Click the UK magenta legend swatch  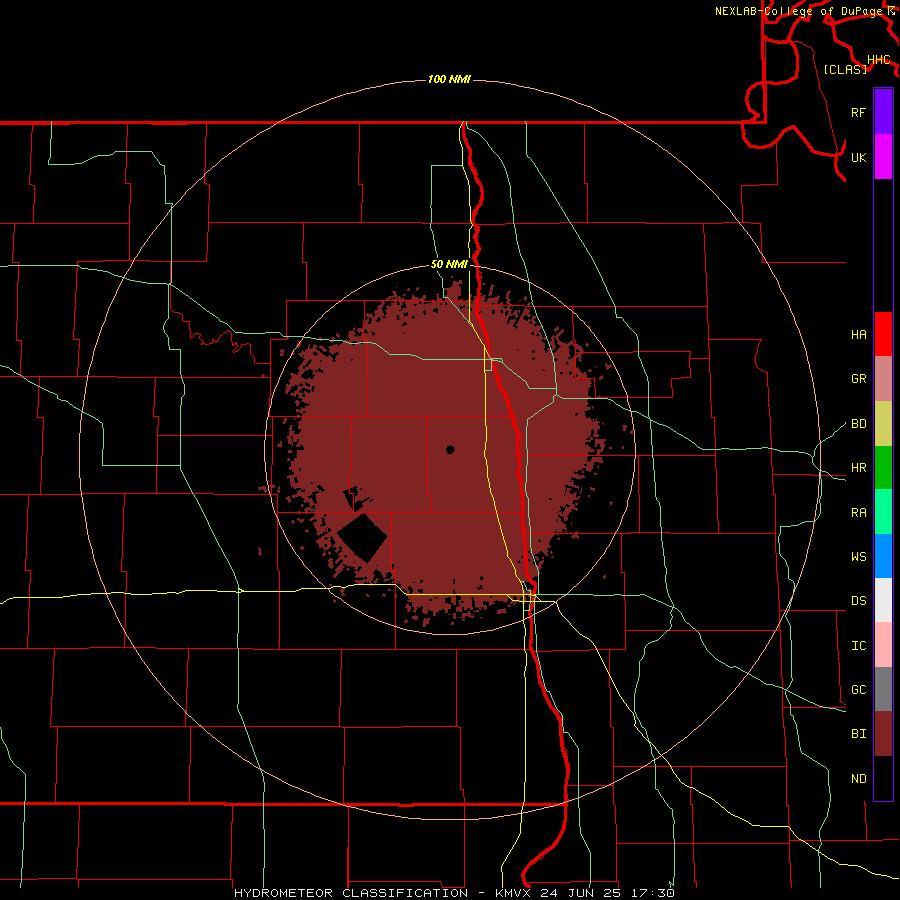(883, 157)
